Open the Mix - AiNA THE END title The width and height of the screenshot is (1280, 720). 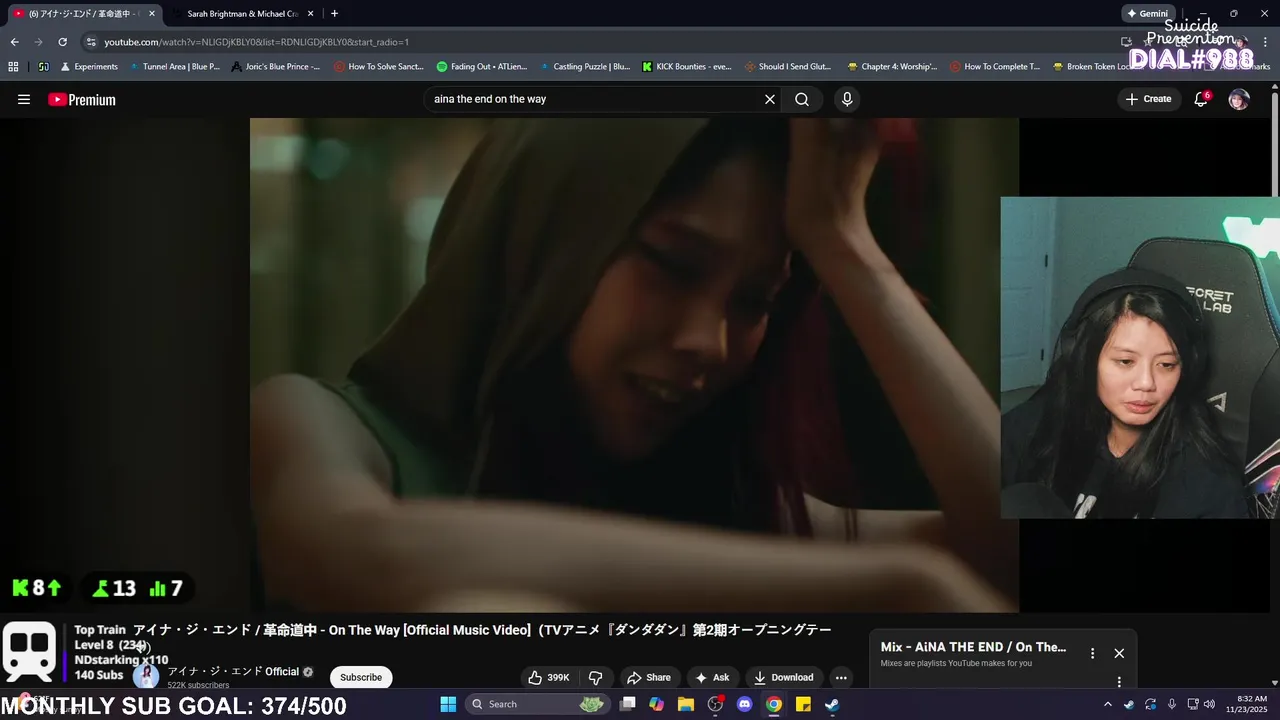click(x=973, y=647)
